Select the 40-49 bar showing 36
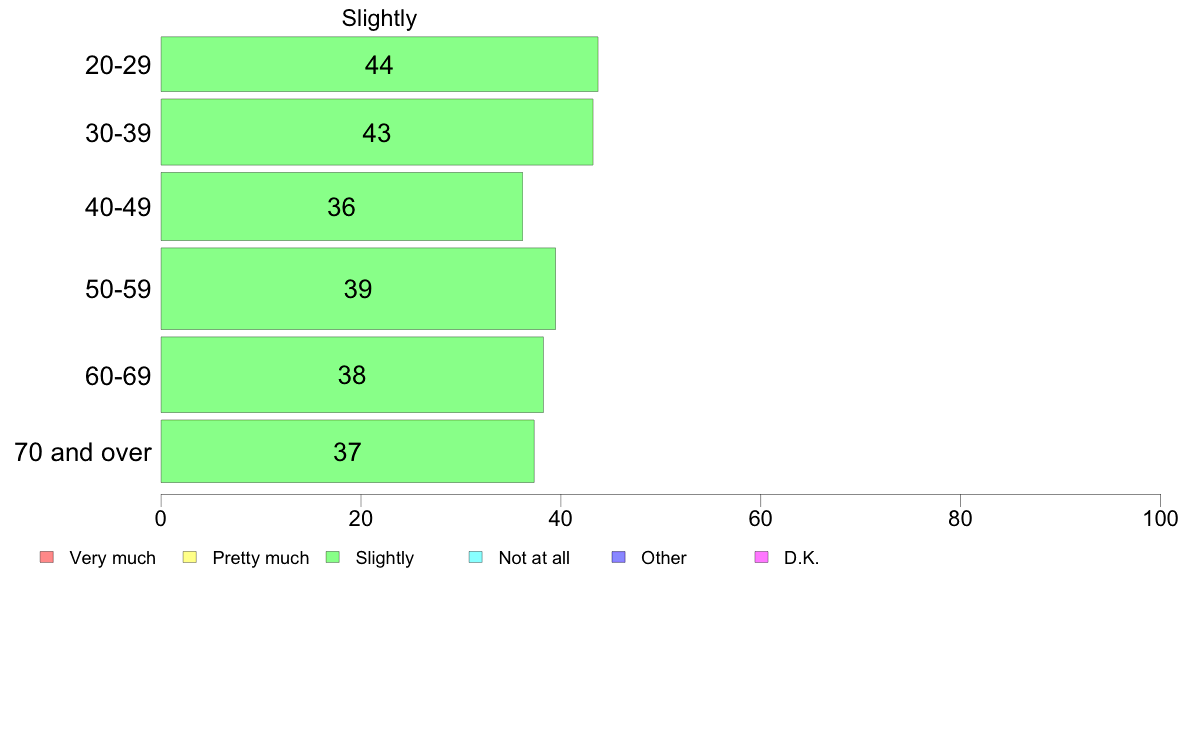The image size is (1188, 736). pyautogui.click(x=342, y=206)
